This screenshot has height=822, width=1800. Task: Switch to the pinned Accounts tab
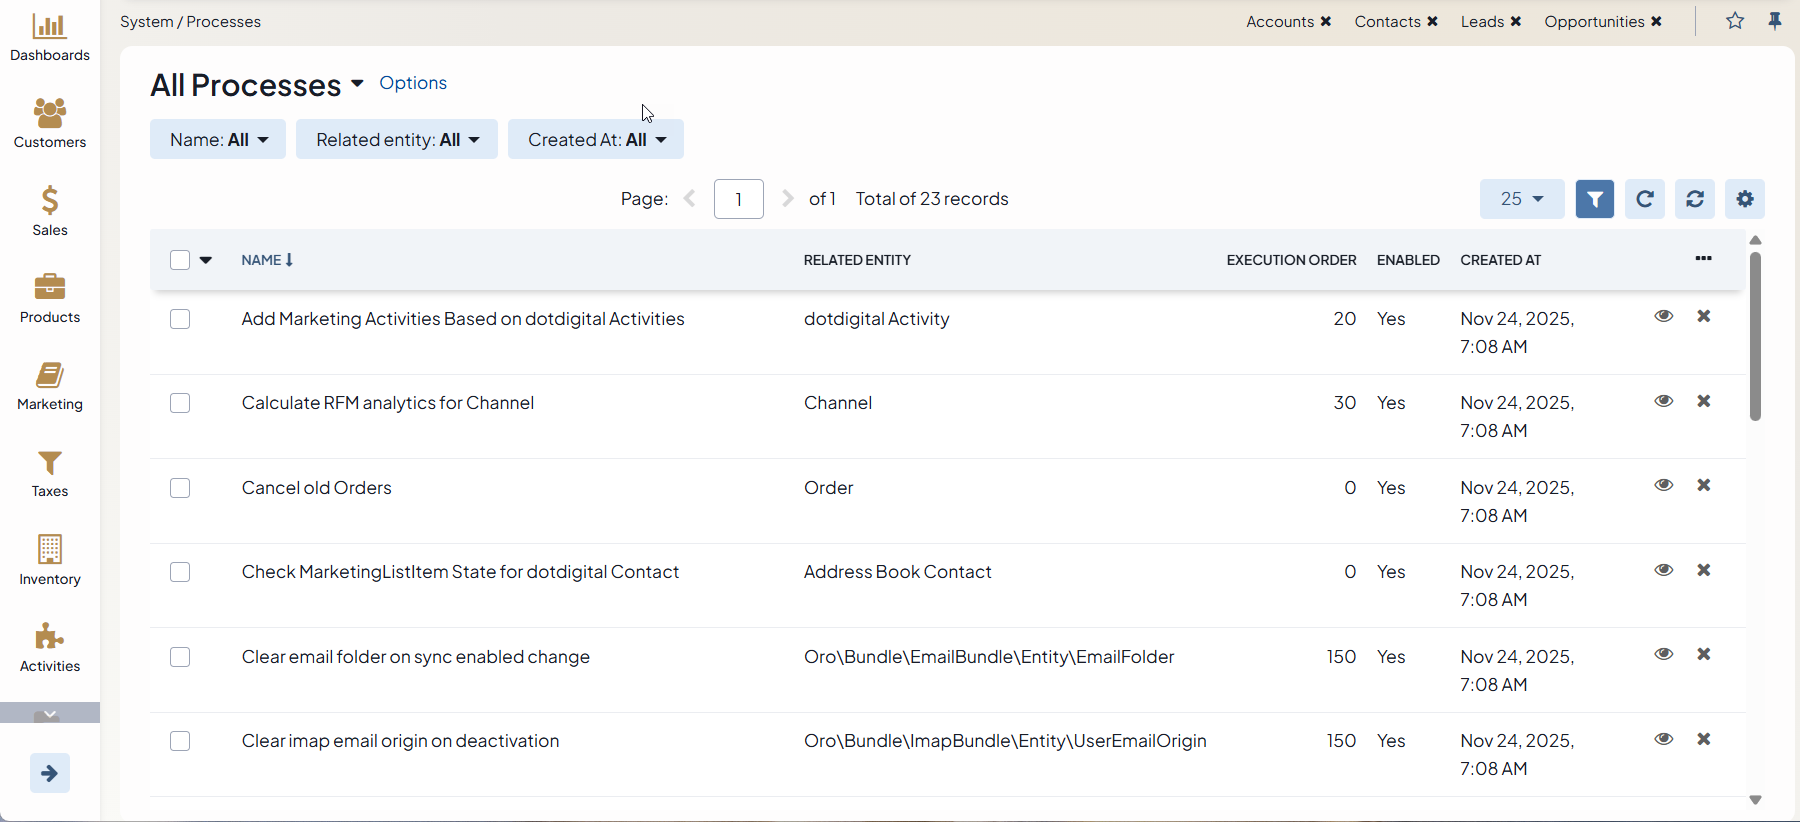pos(1279,22)
